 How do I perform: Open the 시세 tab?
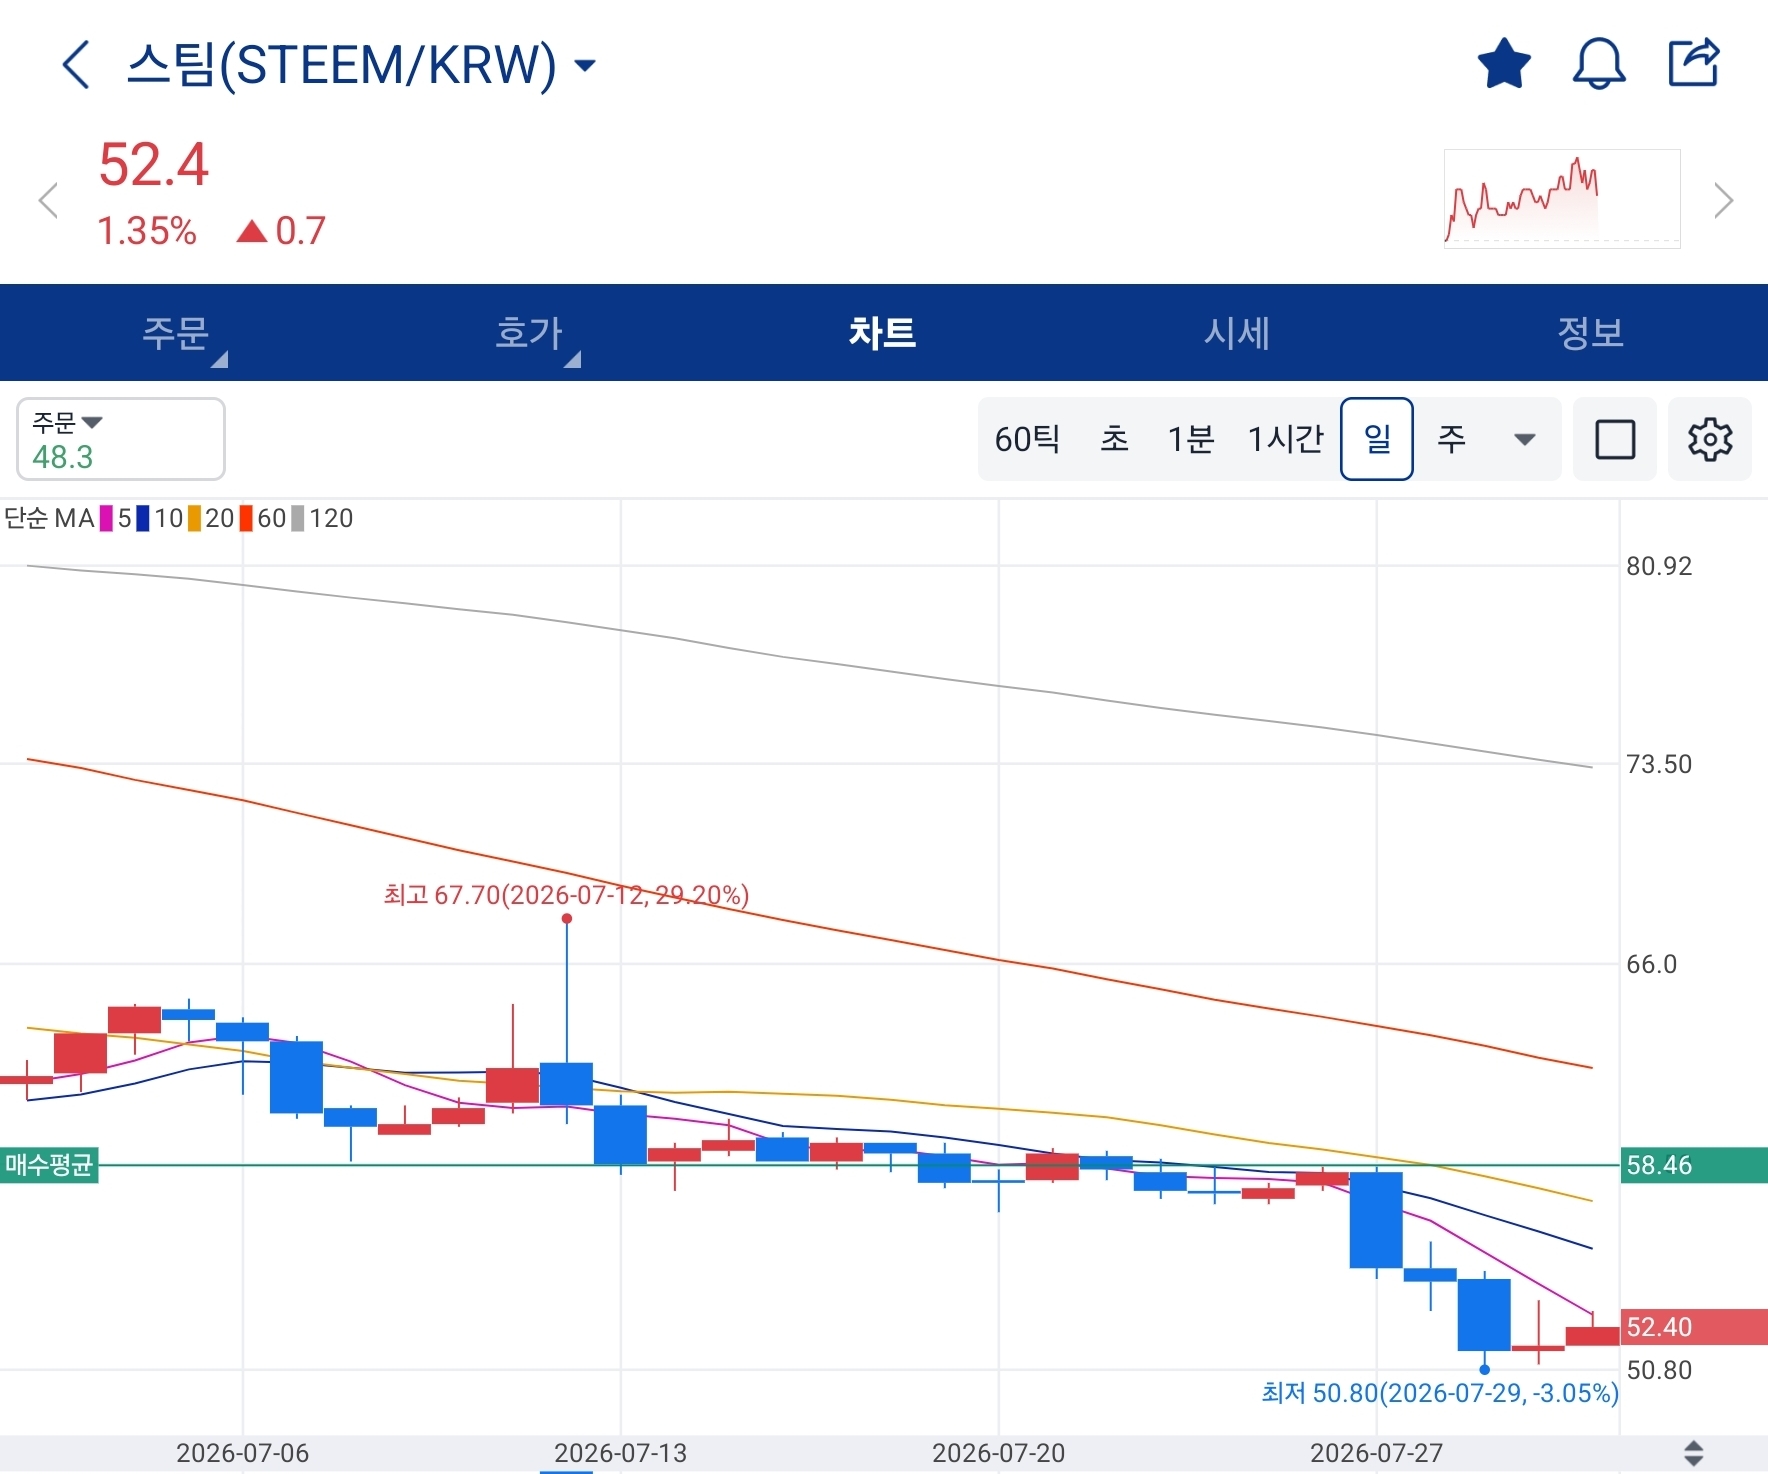[x=1237, y=333]
